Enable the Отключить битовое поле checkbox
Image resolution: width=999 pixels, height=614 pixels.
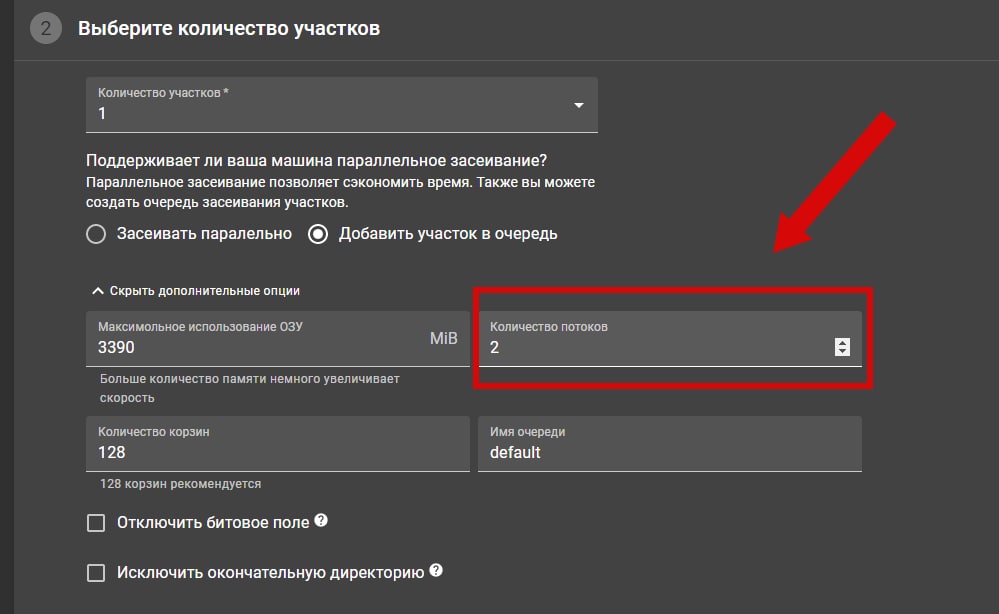click(96, 523)
